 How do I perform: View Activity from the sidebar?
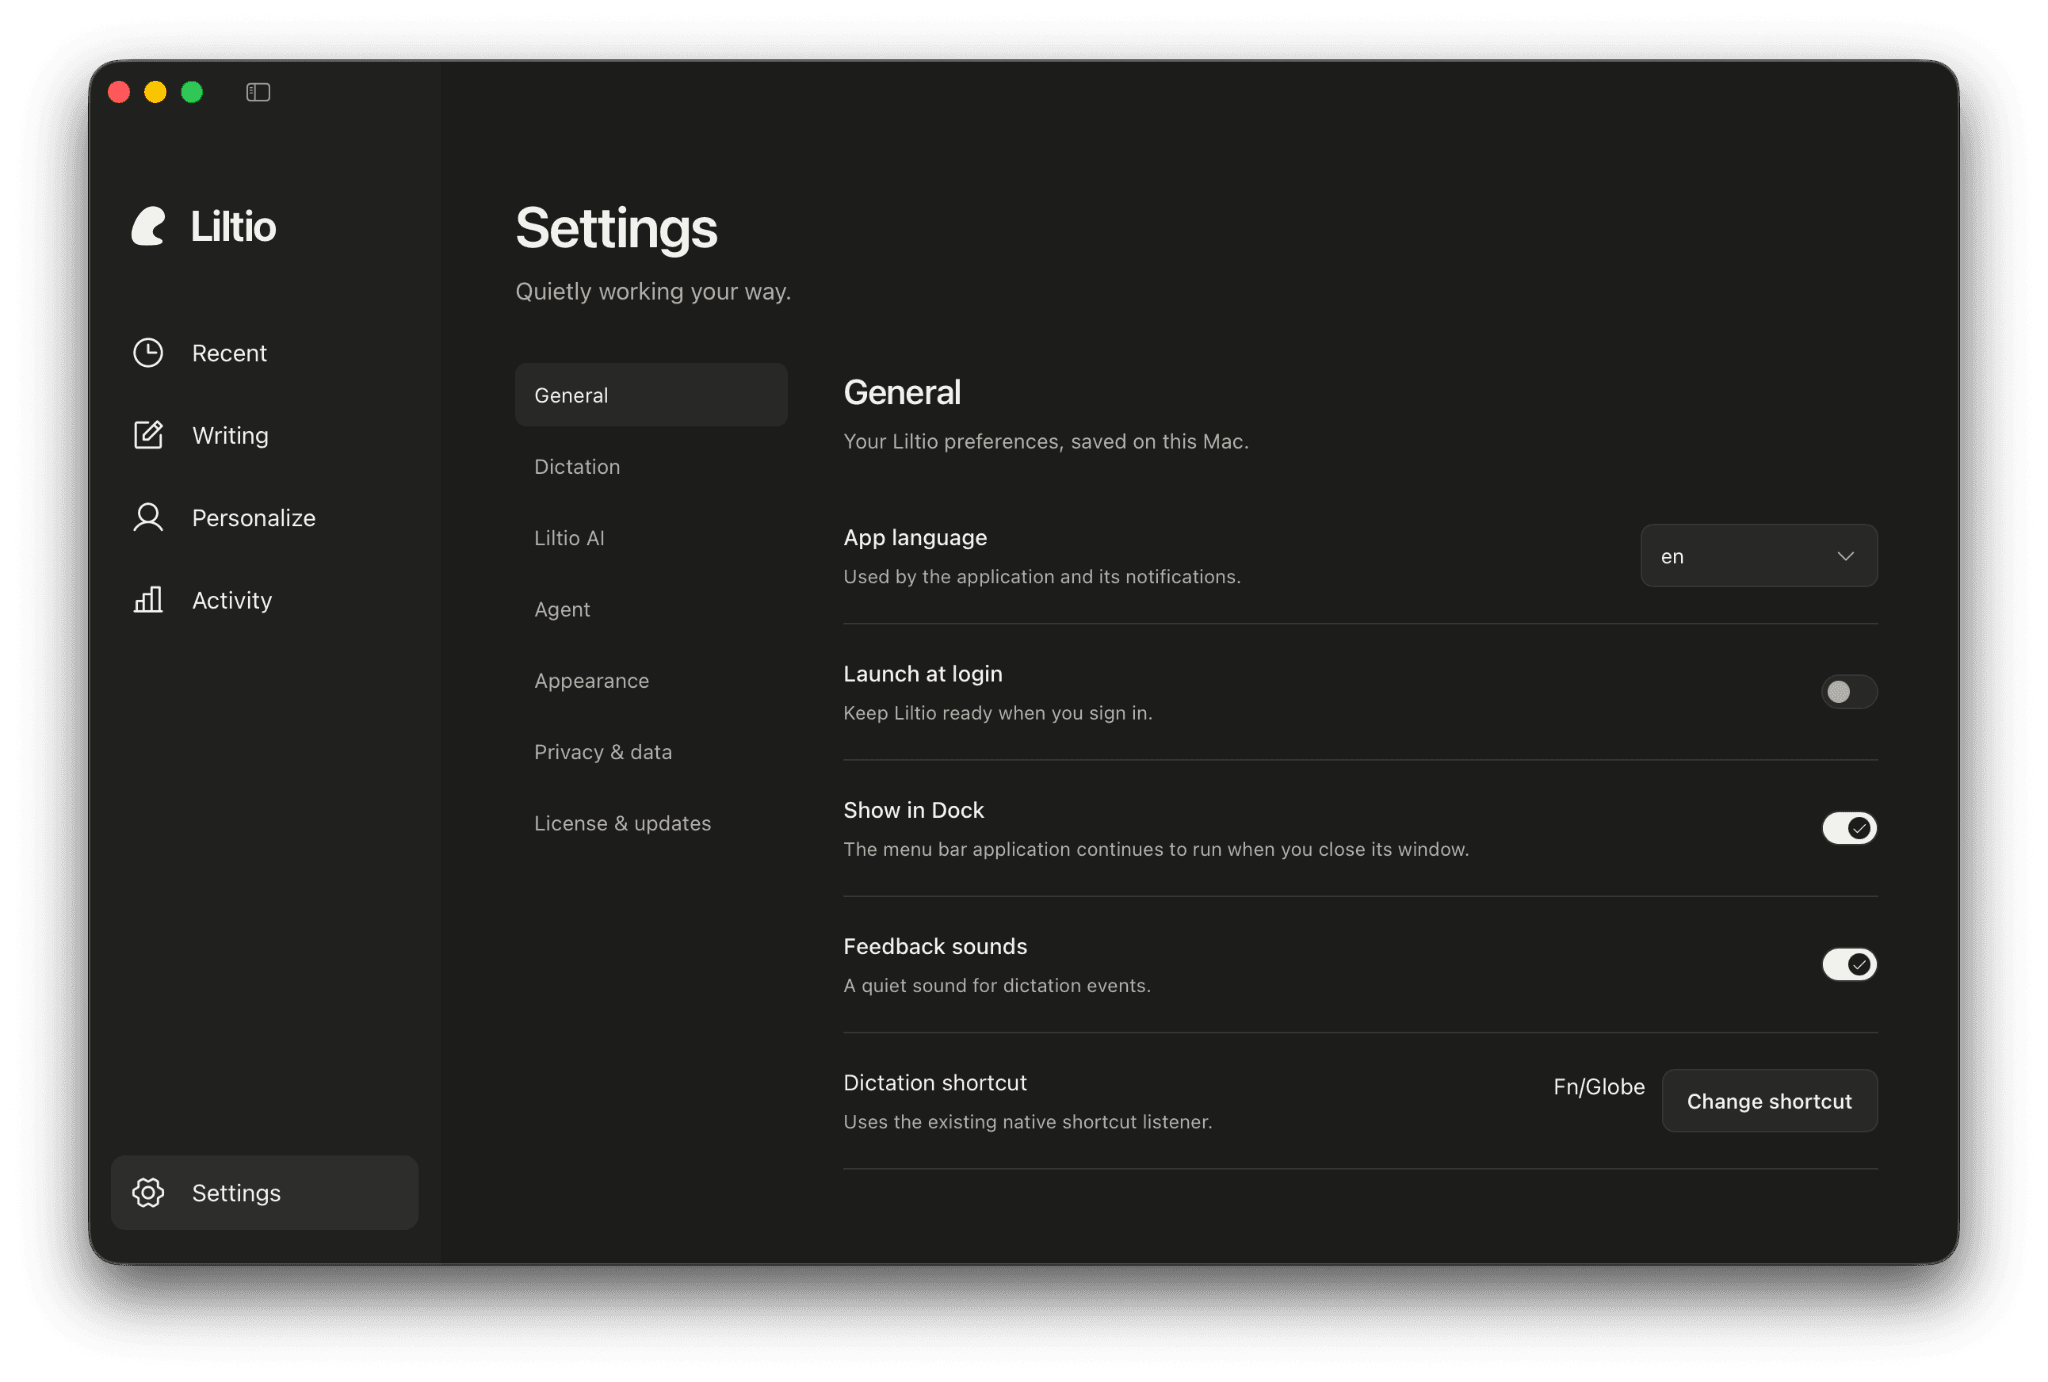(264, 600)
